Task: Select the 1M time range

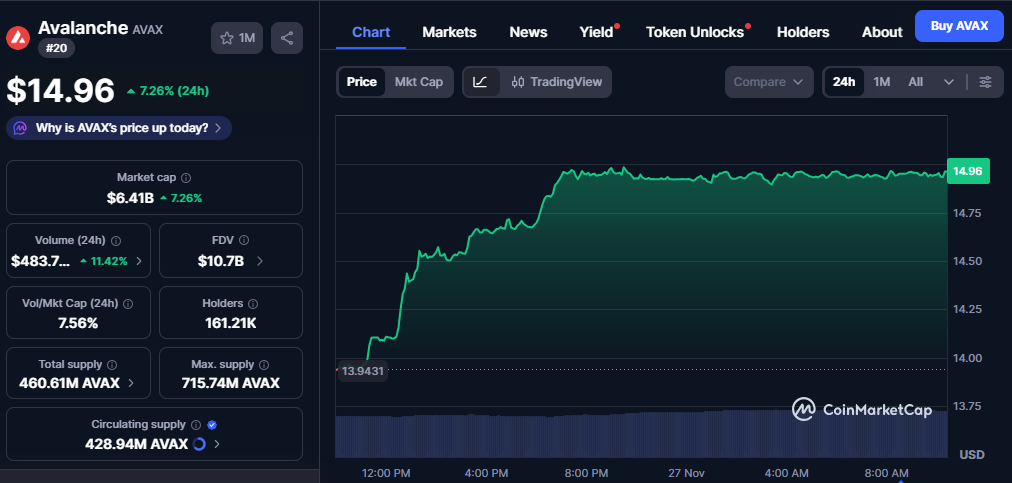Action: click(x=881, y=82)
